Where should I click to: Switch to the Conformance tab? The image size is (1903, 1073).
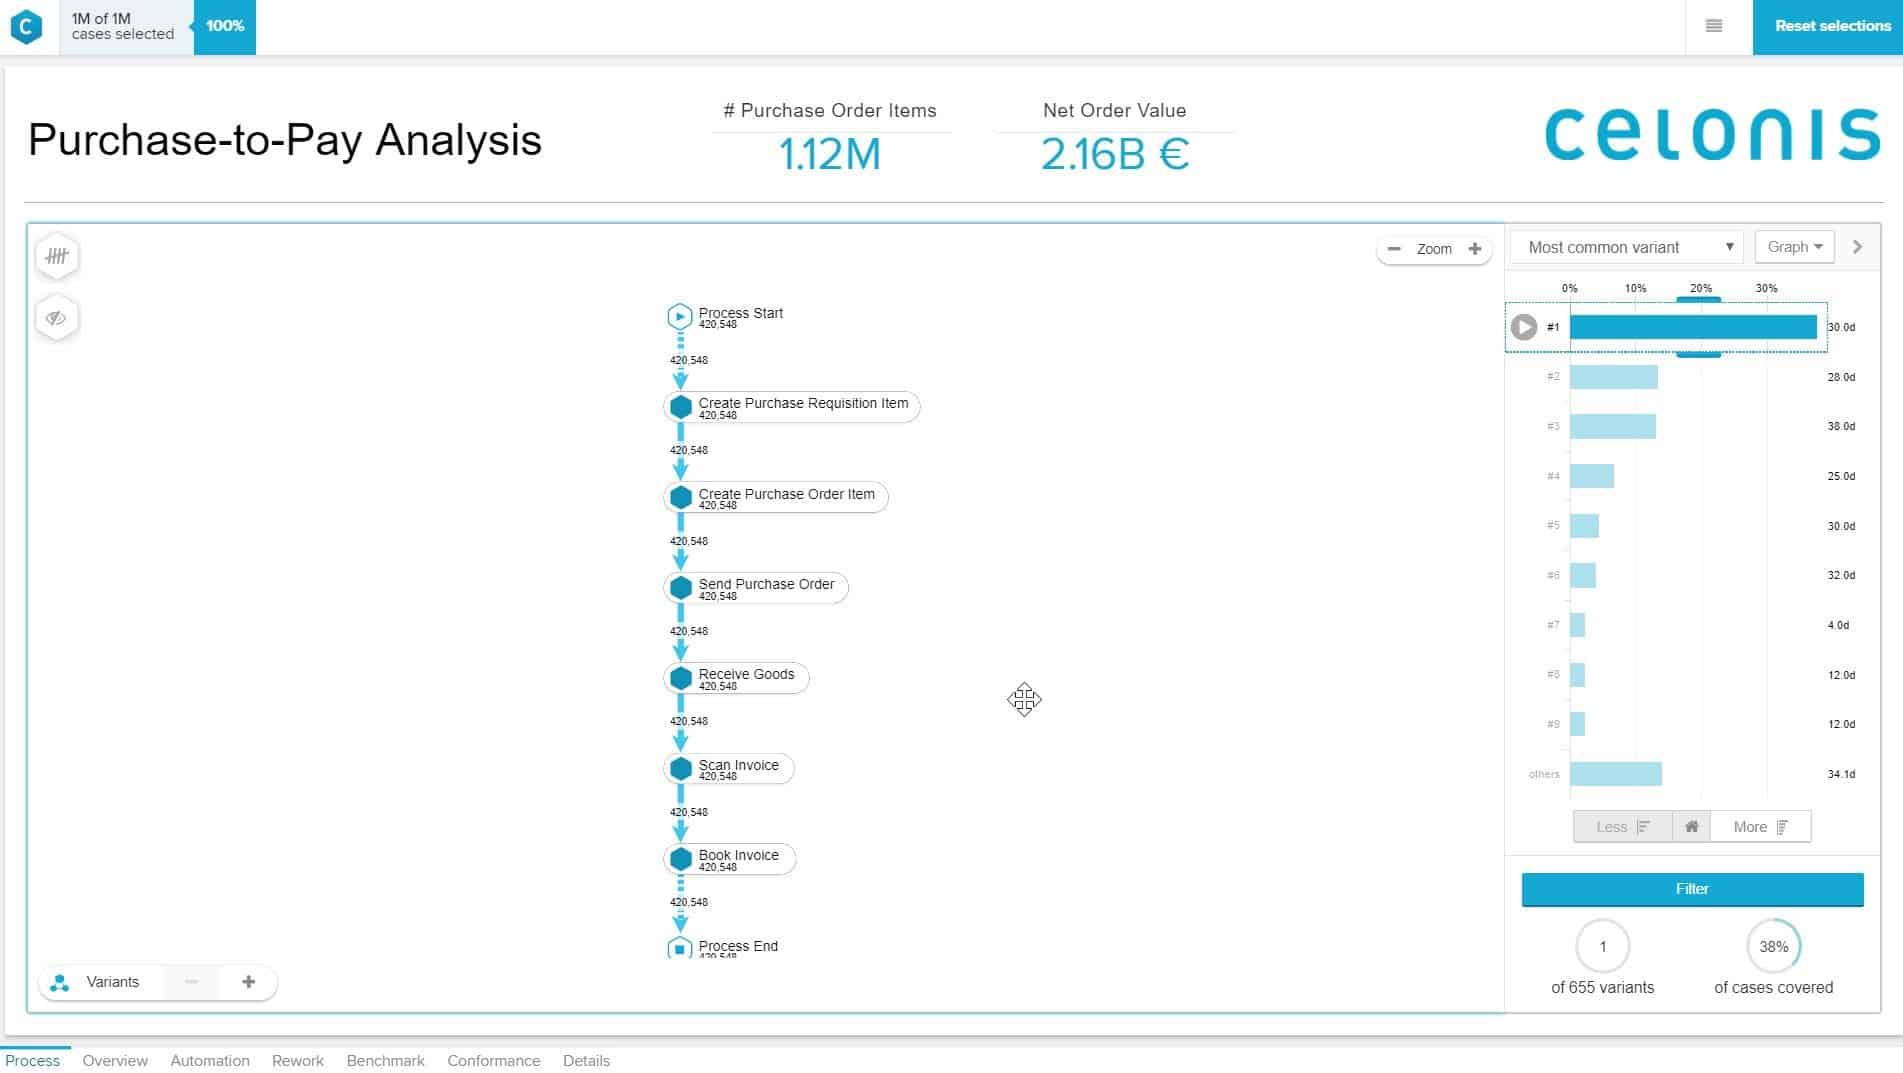(x=494, y=1060)
